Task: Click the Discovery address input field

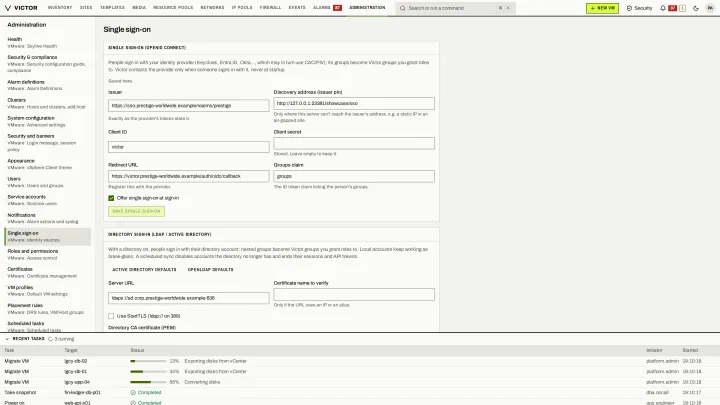Action: click(x=354, y=103)
